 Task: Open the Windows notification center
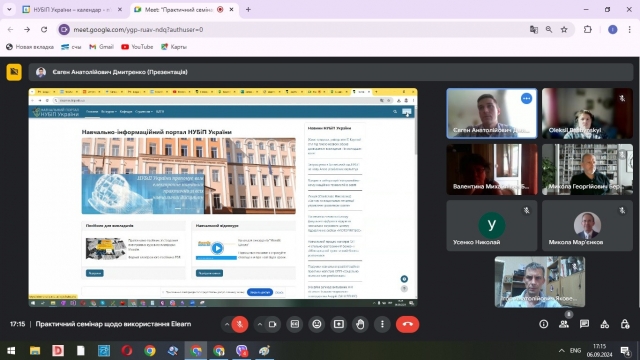point(625,351)
